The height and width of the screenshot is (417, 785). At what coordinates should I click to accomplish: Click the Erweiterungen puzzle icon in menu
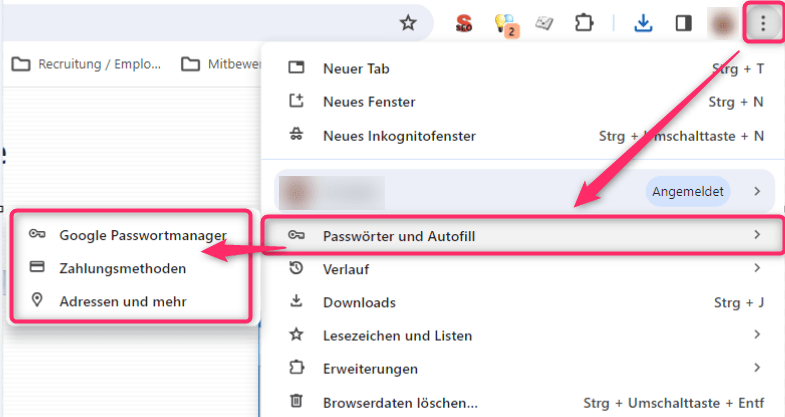tap(296, 368)
